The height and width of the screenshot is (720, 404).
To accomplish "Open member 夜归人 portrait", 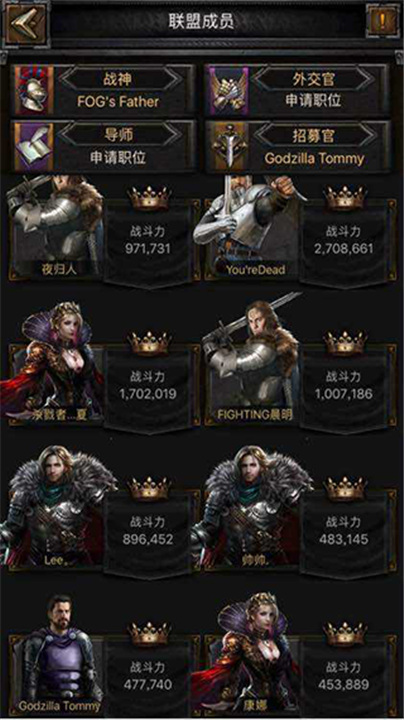I will (56, 227).
